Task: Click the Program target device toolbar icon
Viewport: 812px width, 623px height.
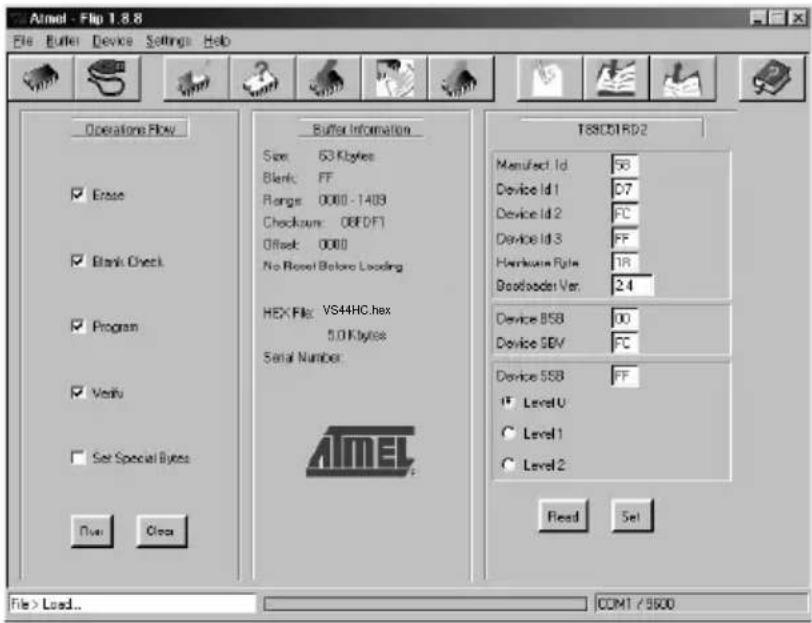Action: 328,78
